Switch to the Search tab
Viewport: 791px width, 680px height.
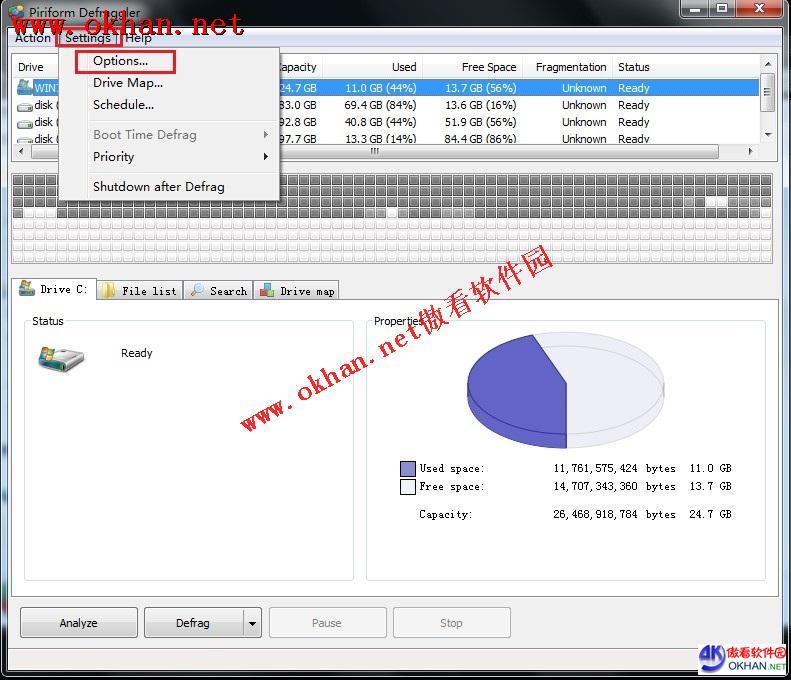[x=218, y=291]
